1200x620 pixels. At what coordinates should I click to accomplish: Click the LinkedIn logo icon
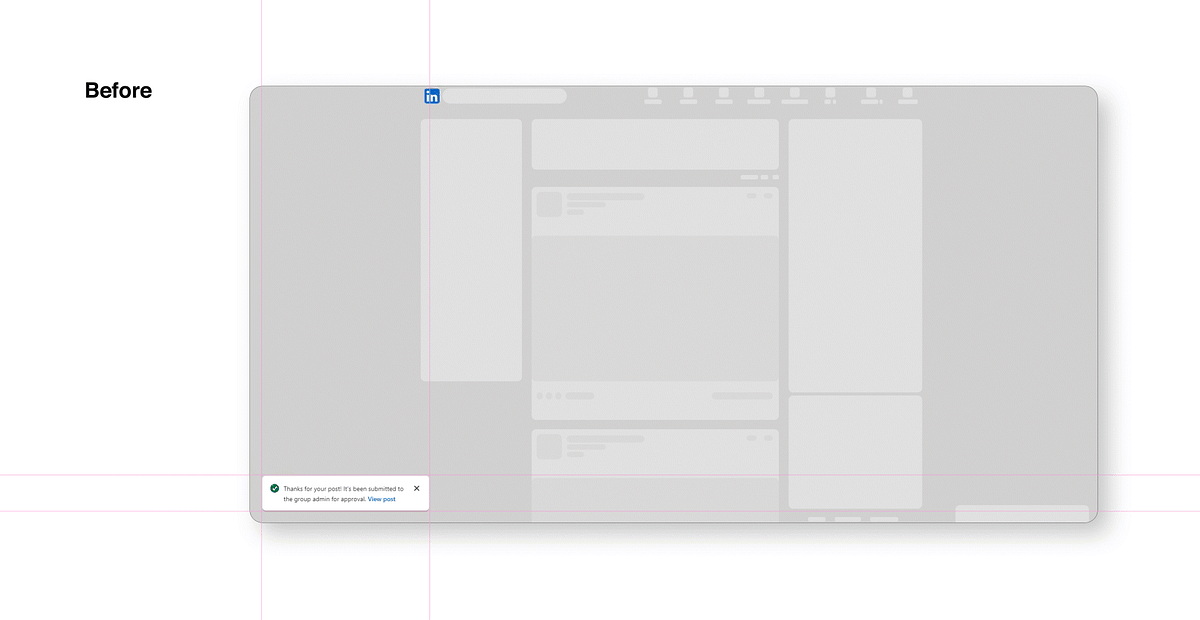pyautogui.click(x=432, y=96)
